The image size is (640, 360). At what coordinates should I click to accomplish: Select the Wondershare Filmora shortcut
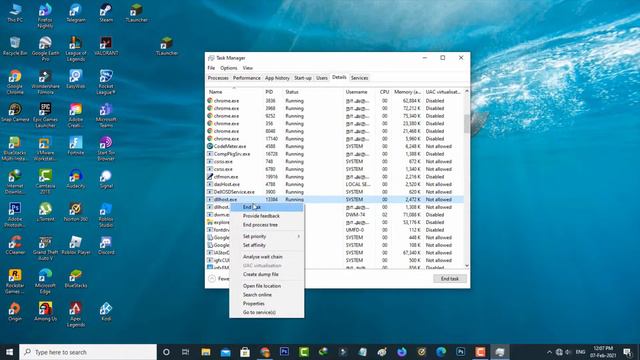(45, 82)
